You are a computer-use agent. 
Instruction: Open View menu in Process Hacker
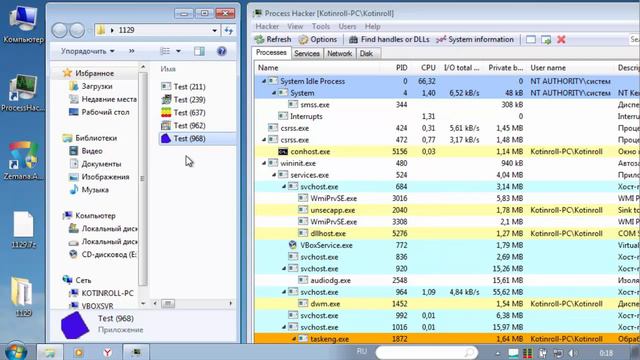click(295, 27)
